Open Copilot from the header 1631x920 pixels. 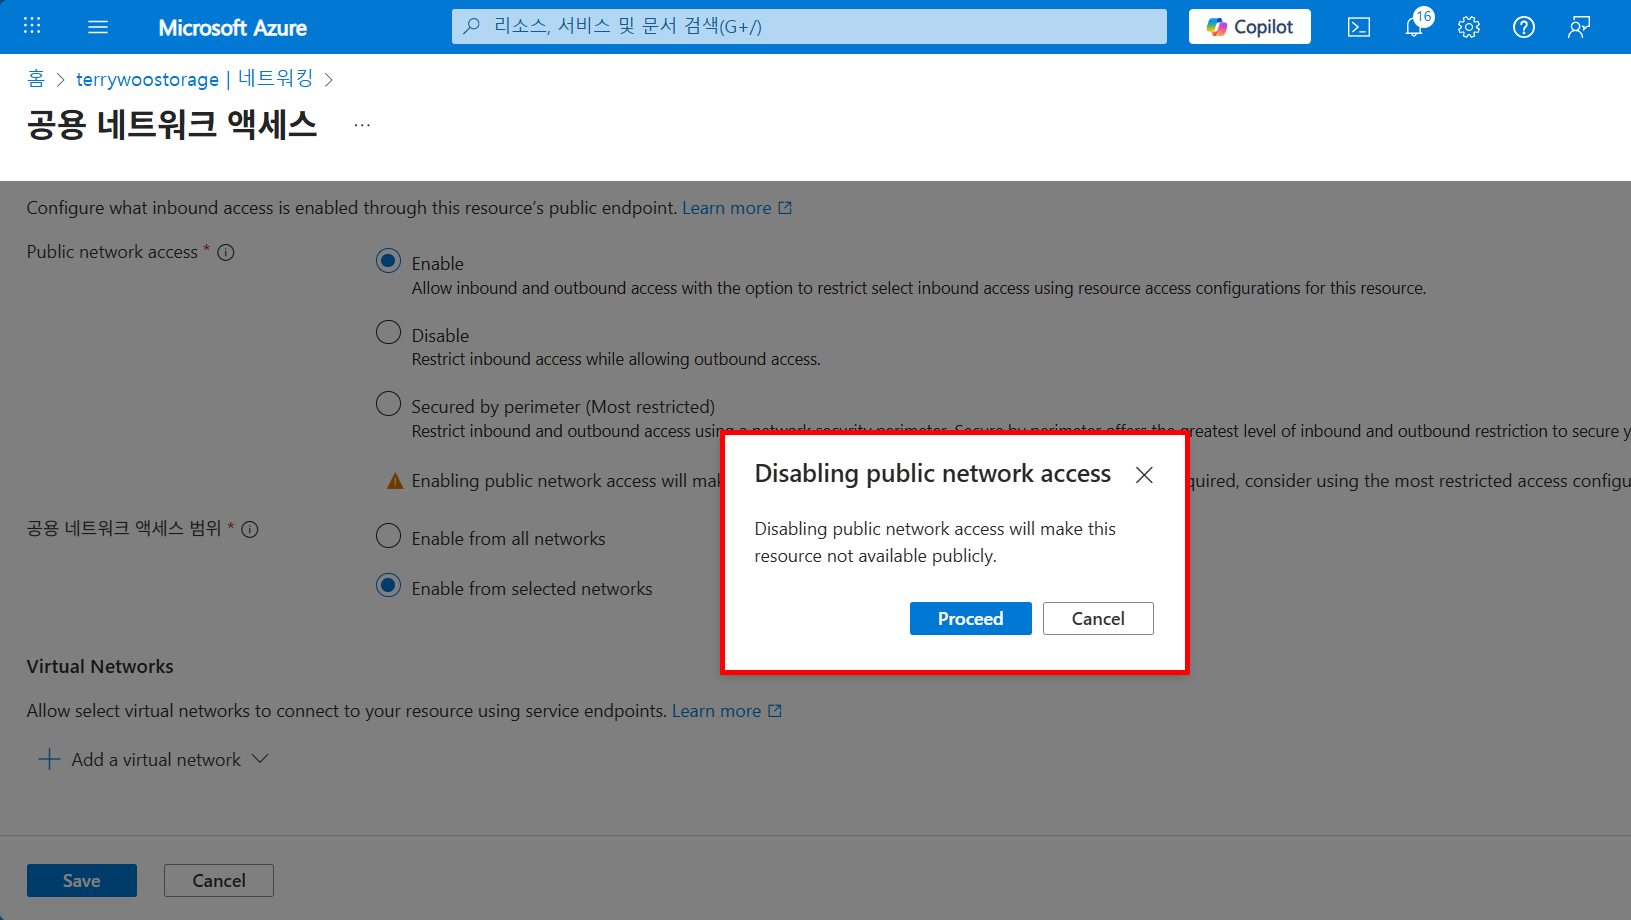[x=1250, y=27]
